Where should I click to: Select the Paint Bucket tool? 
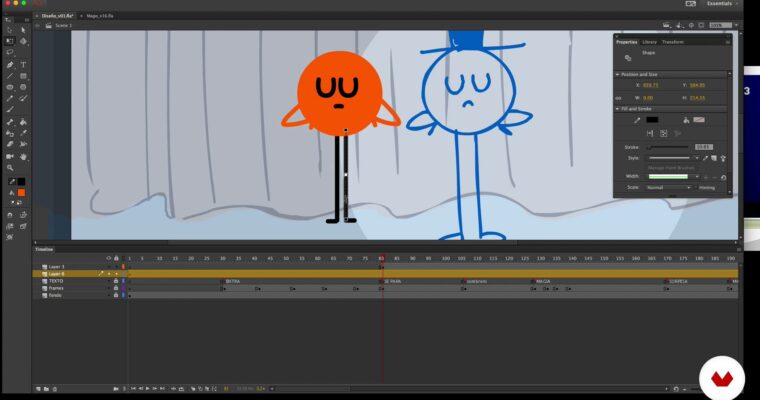coord(23,122)
